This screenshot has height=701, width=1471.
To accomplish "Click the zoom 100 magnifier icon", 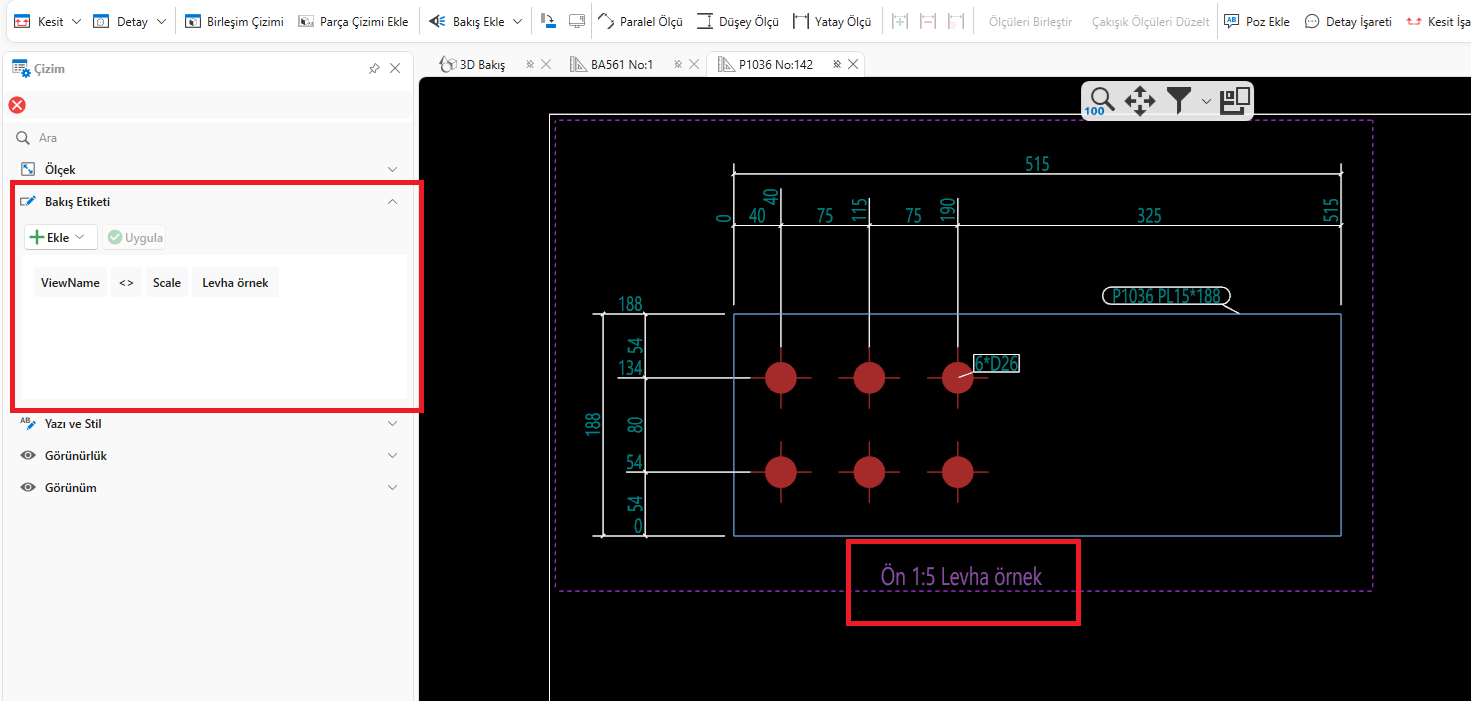I will tap(1101, 100).
